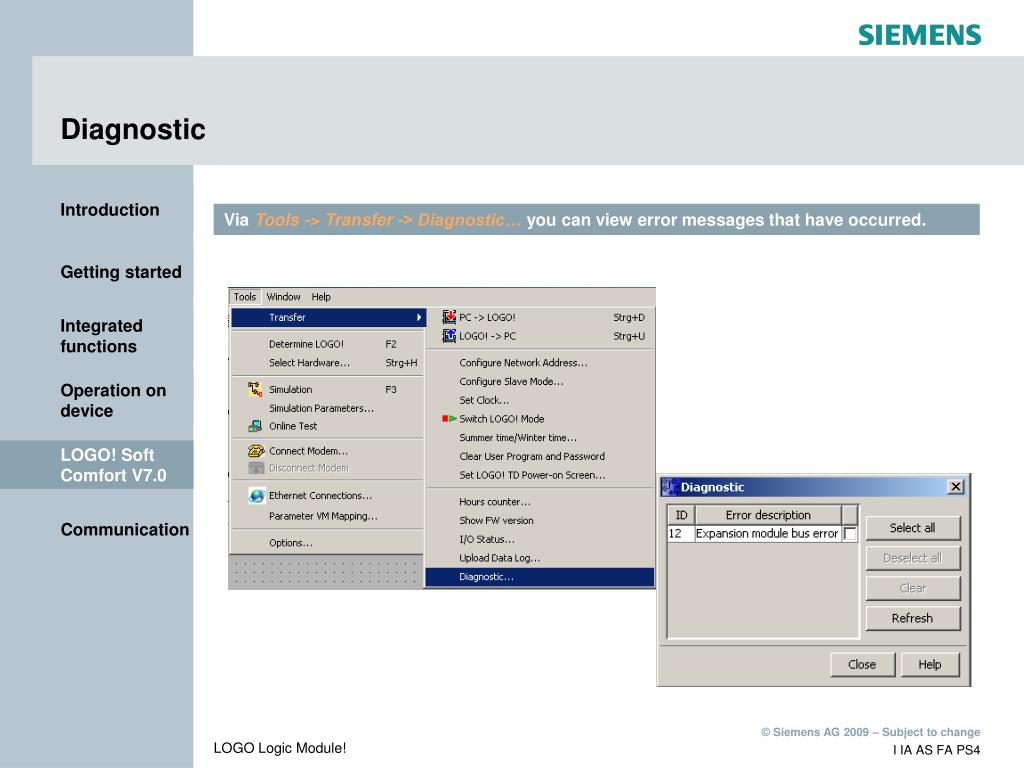Screen dimensions: 1024x768
Task: Select Set LOGO! TD Power-on Screen...
Action: (x=541, y=475)
